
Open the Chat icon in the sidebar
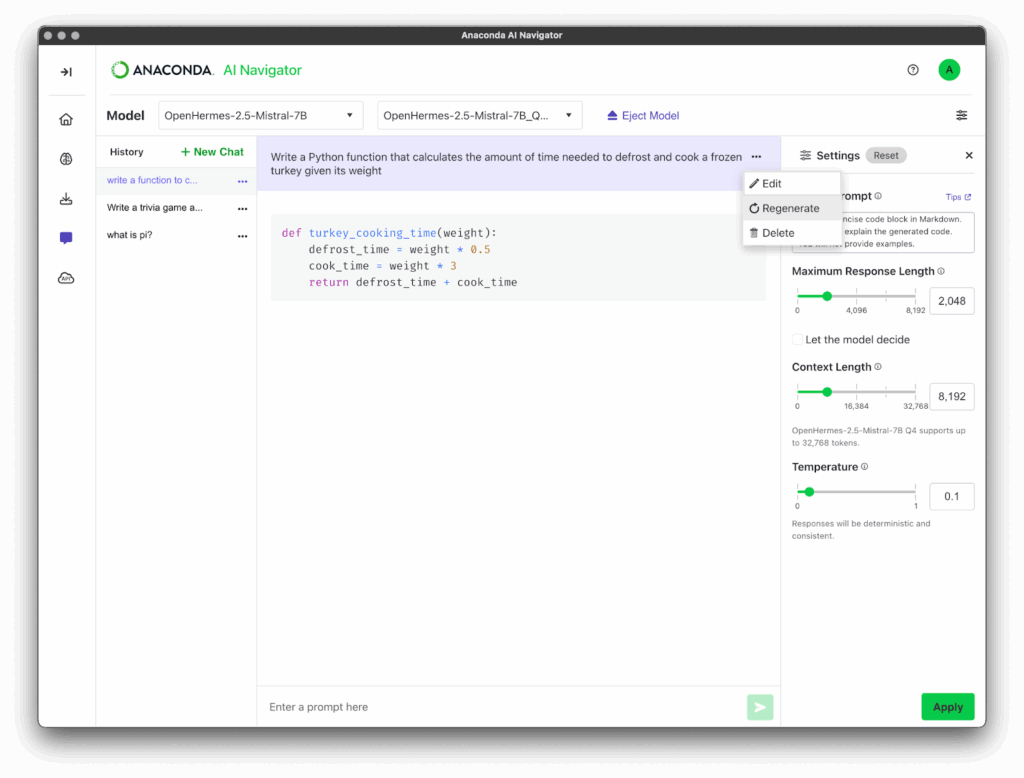(66, 238)
